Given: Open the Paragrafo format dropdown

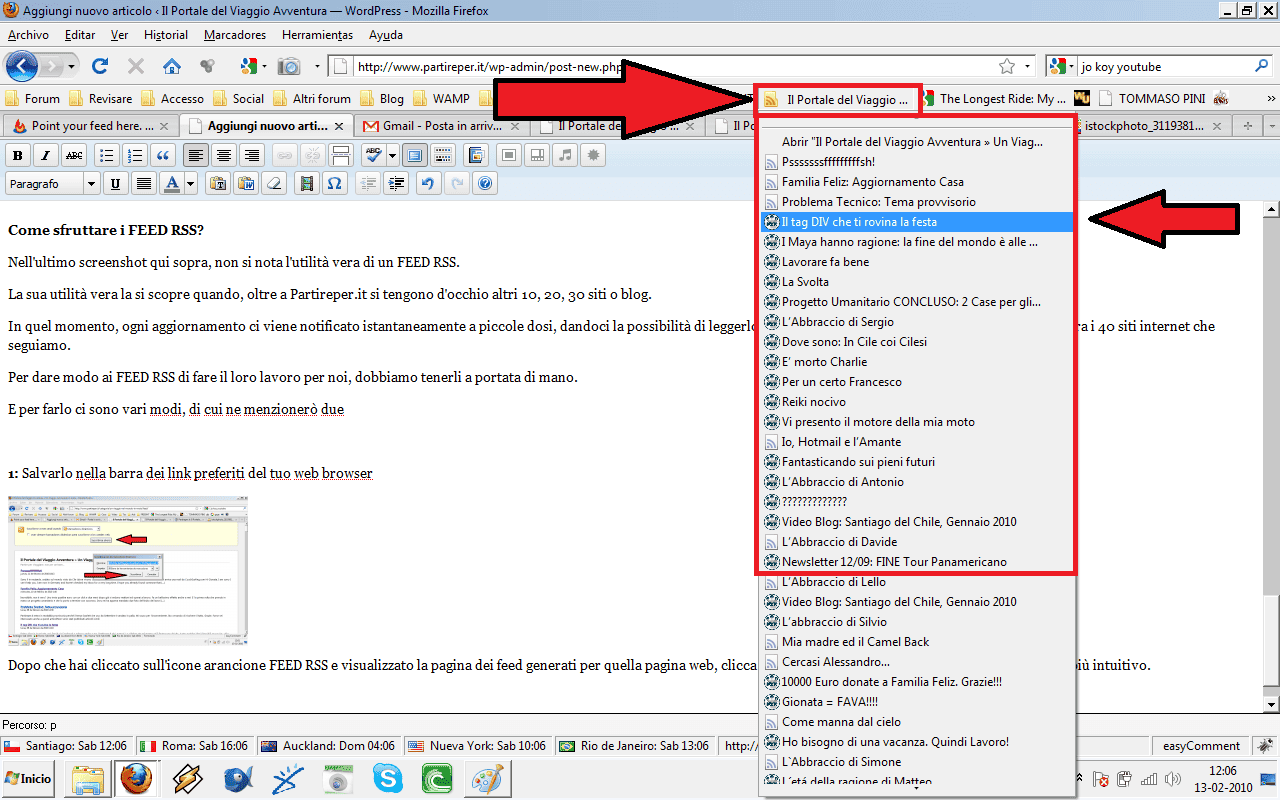Looking at the screenshot, I should coord(52,183).
